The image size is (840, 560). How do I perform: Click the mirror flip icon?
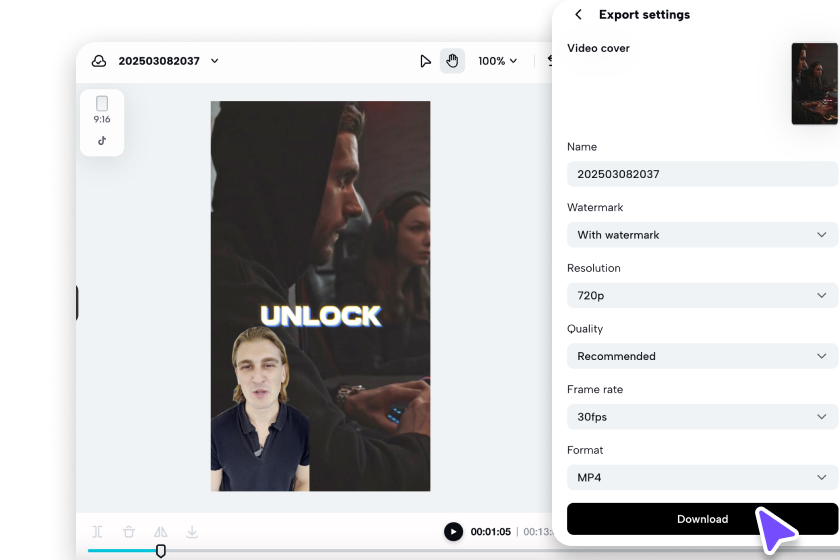[160, 532]
